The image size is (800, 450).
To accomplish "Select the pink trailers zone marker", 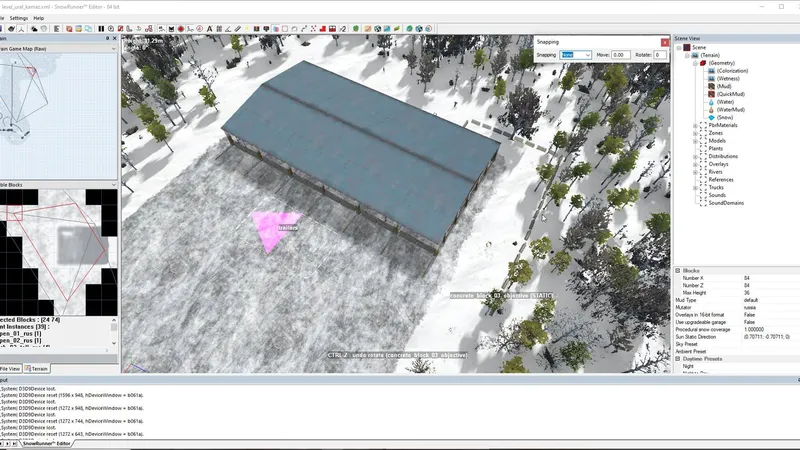I will click(276, 229).
